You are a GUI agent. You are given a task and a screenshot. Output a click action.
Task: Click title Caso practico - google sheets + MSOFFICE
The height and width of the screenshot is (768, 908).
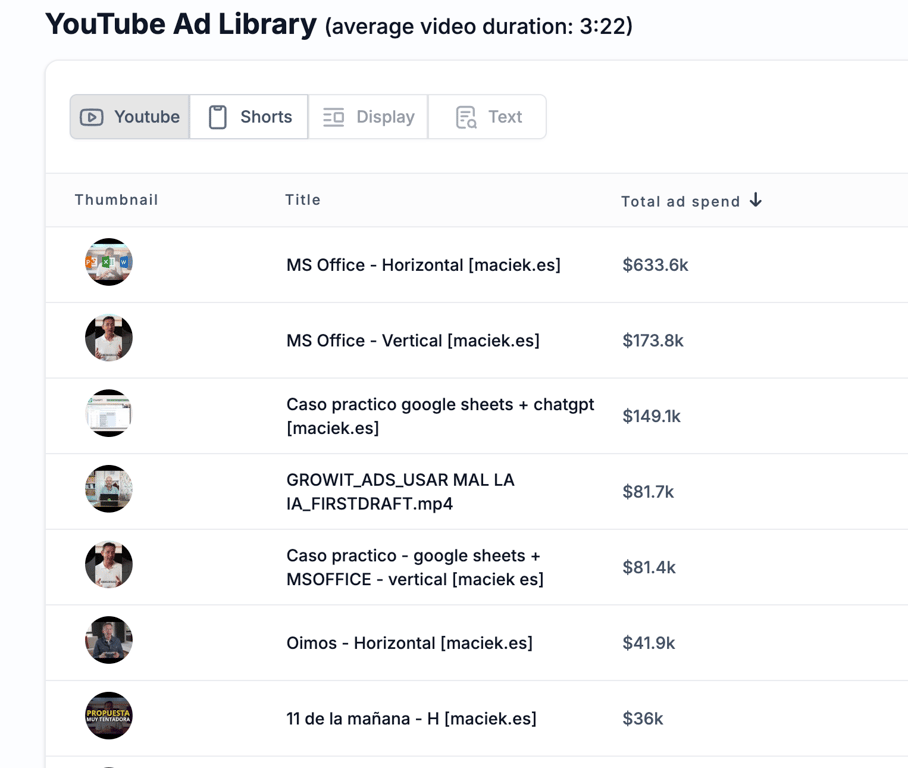[415, 567]
